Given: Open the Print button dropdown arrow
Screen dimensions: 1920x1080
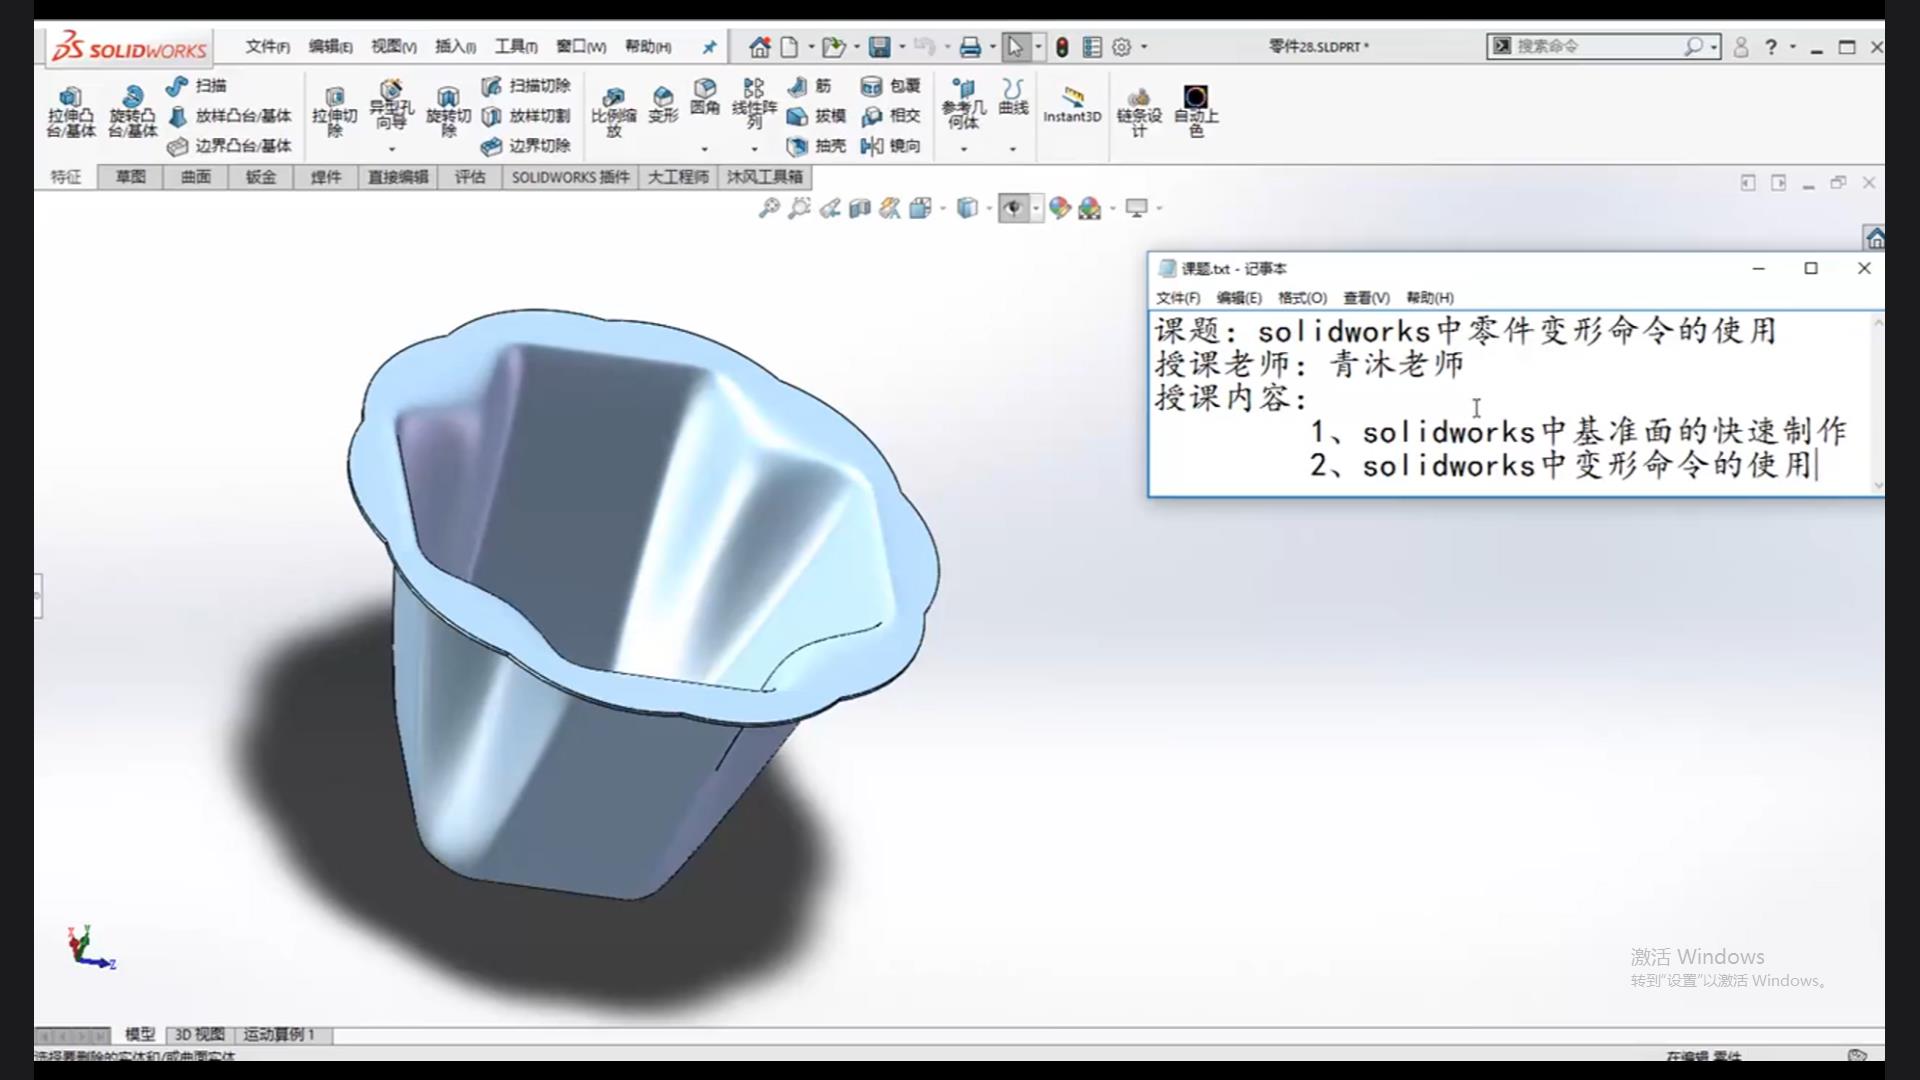Looking at the screenshot, I should [992, 47].
